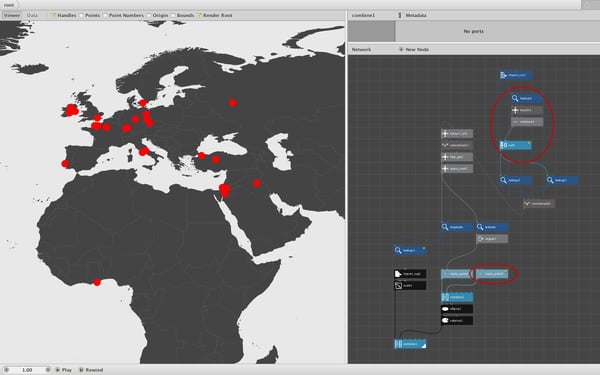Select the concatenate node below lookup1
This screenshot has width=600, height=375.
click(538, 204)
